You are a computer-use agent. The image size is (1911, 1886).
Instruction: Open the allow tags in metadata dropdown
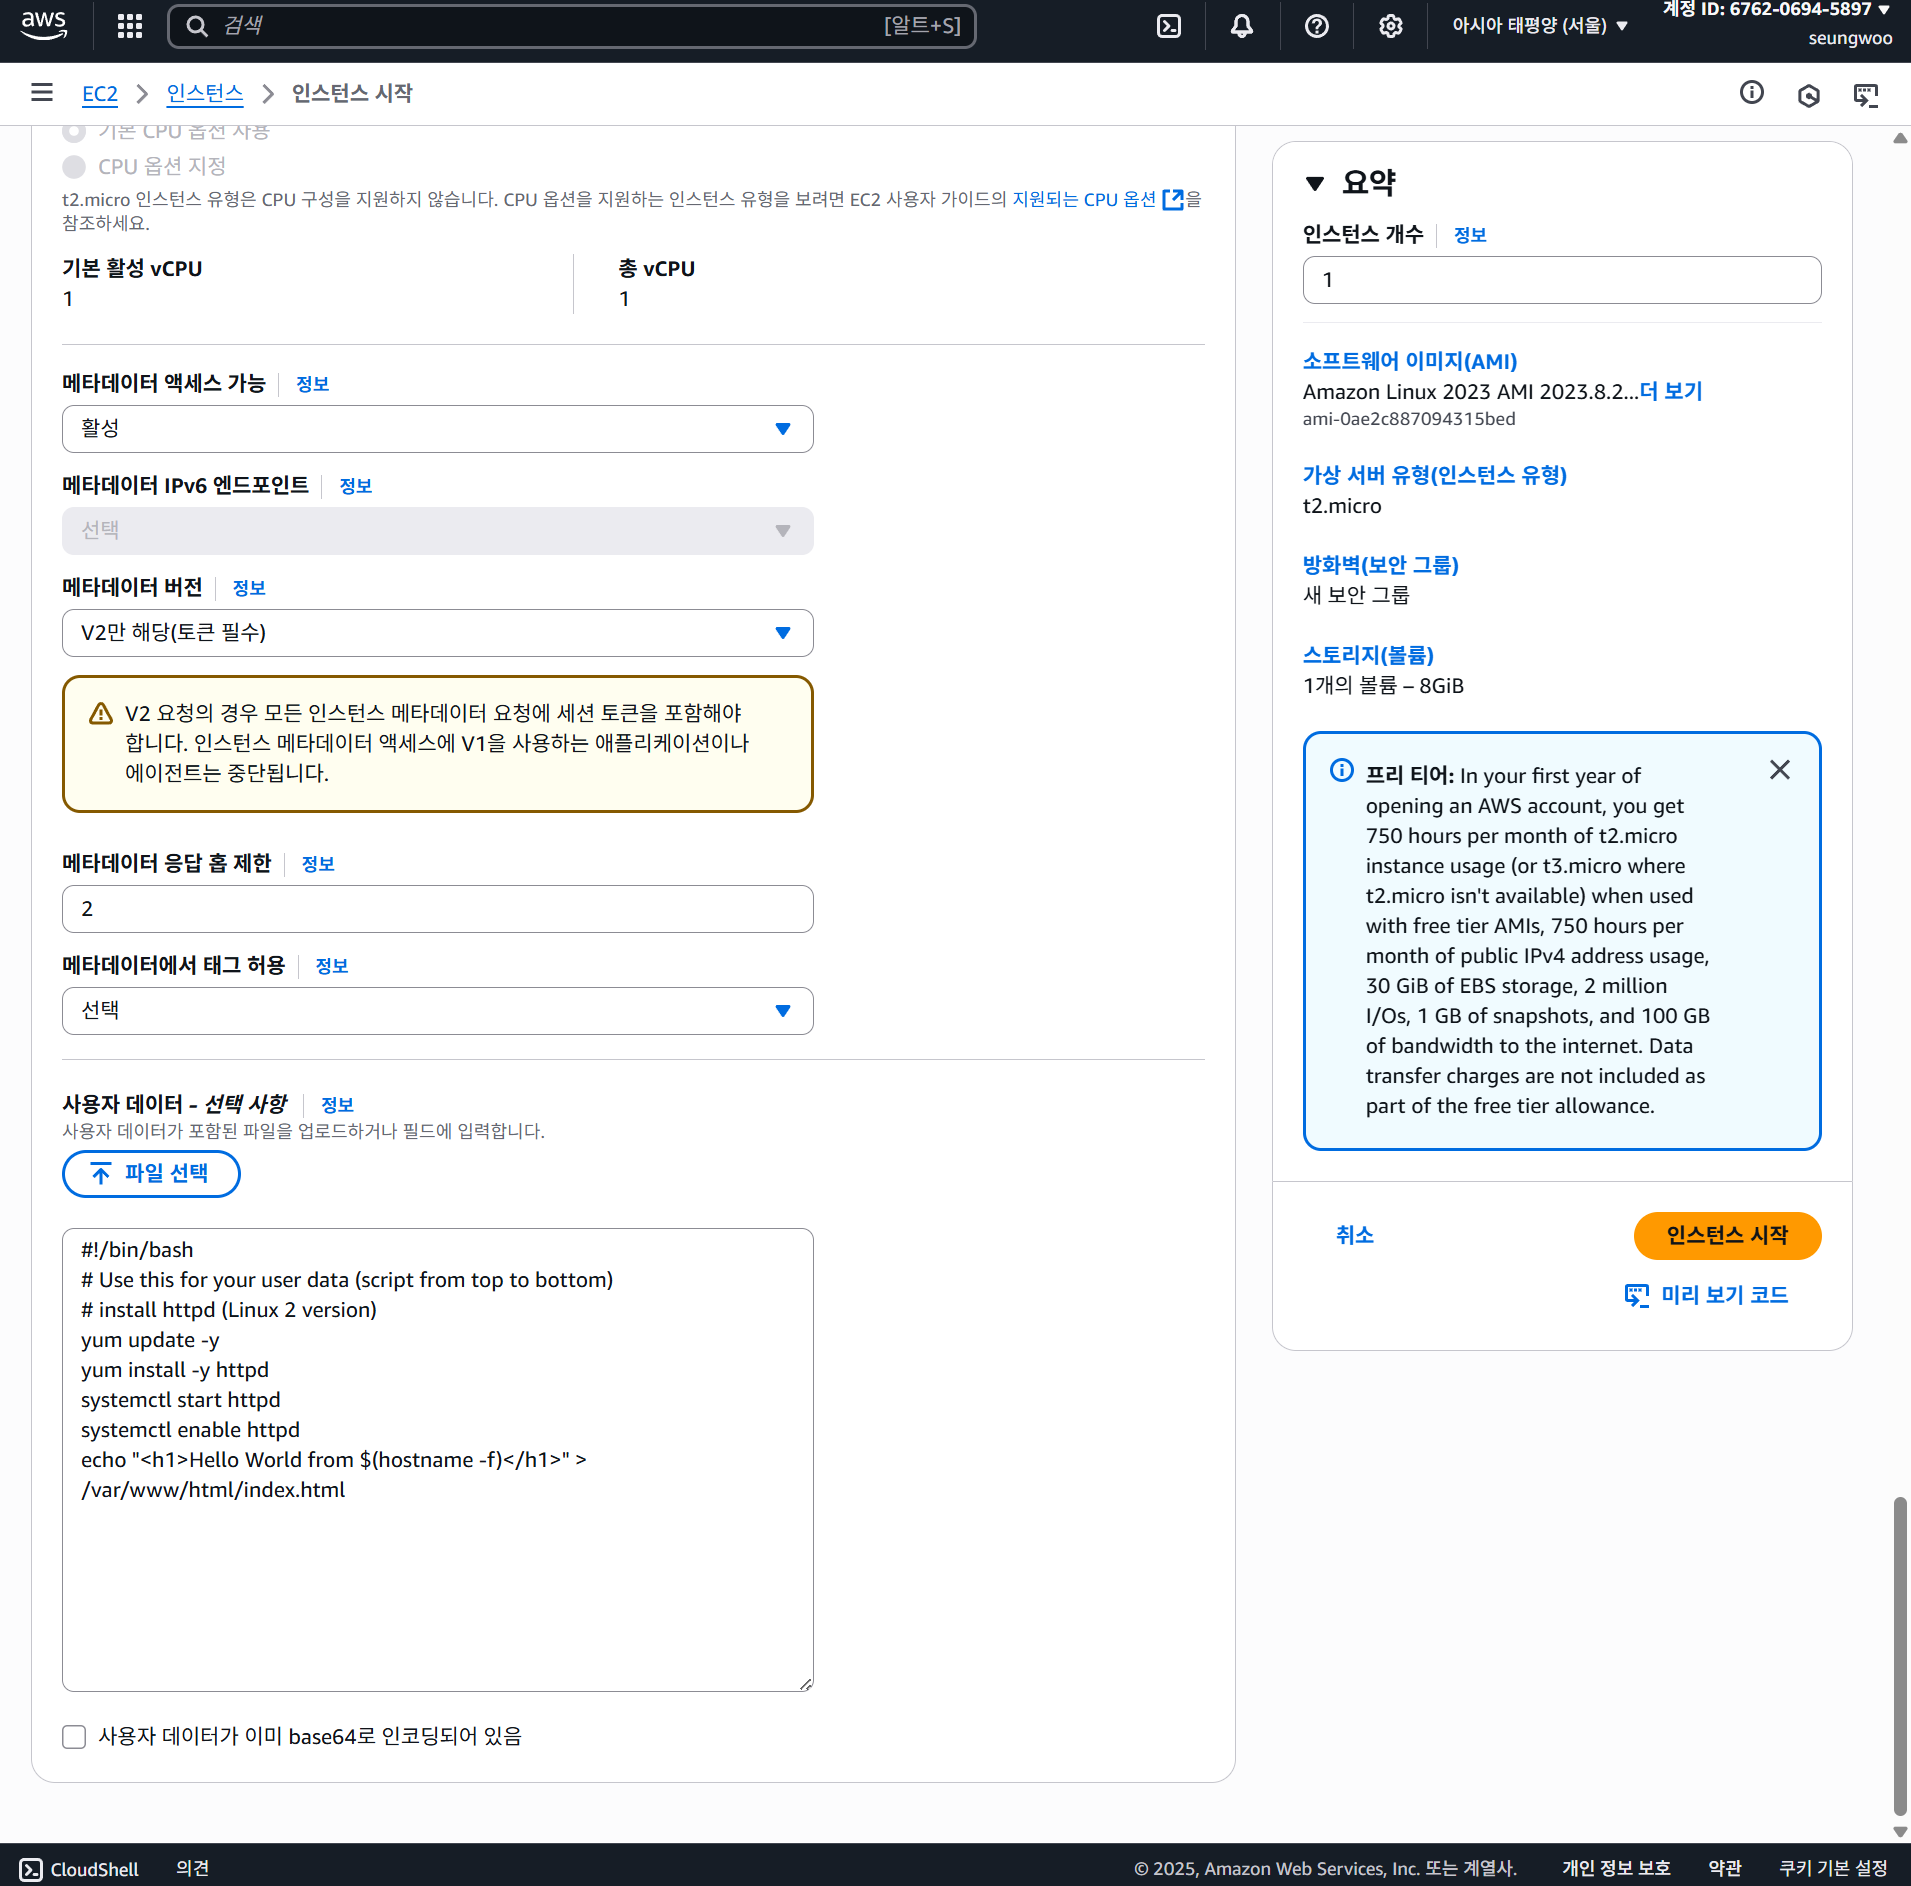coord(437,1011)
